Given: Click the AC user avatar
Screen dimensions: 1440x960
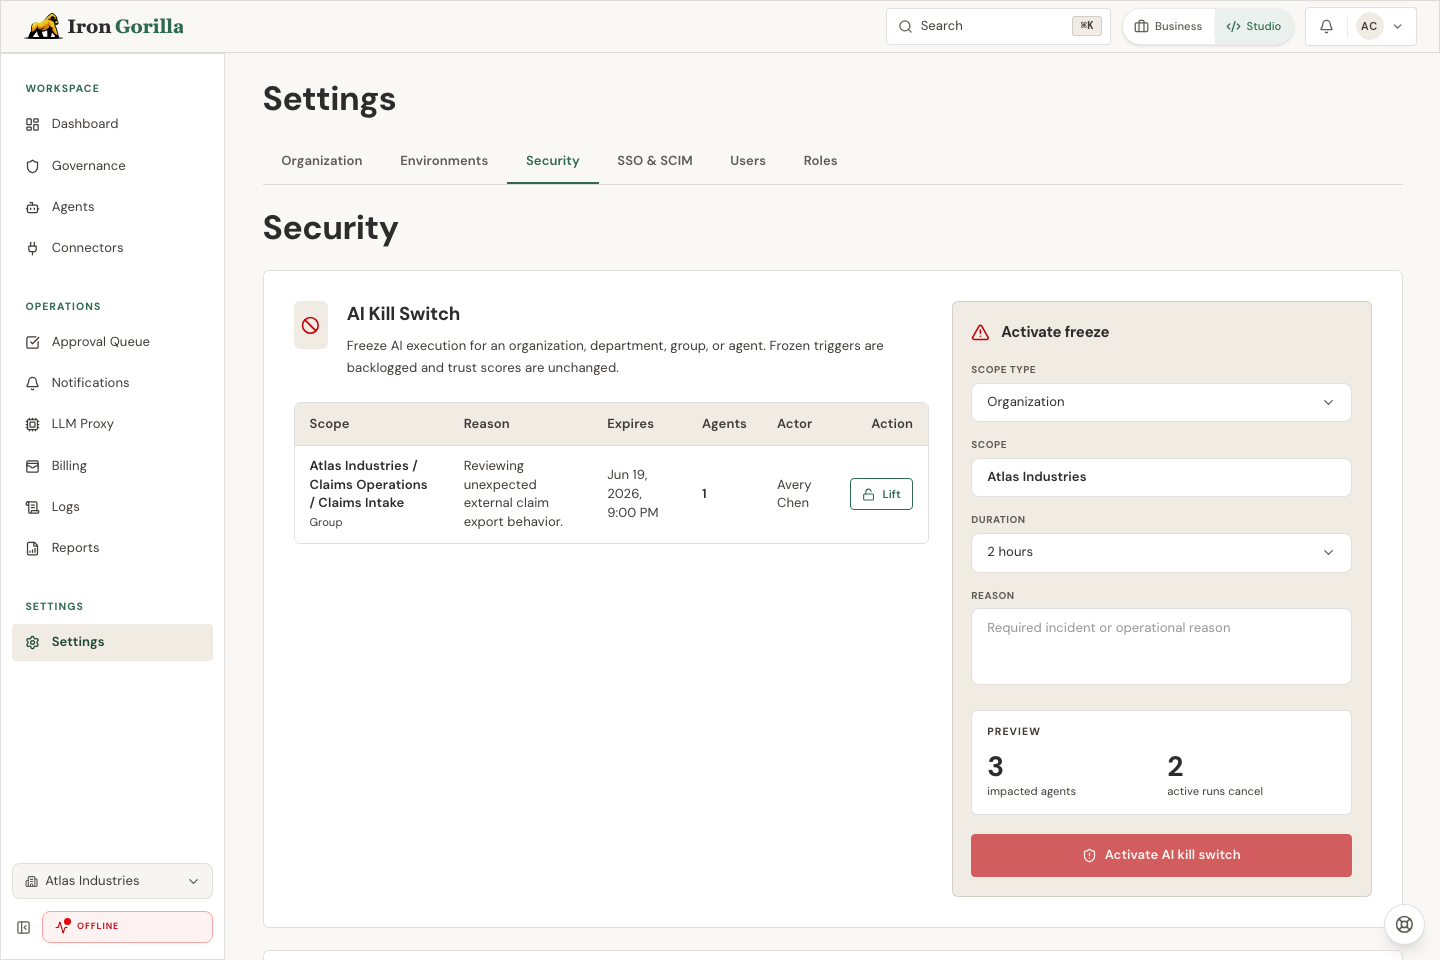Looking at the screenshot, I should point(1369,27).
